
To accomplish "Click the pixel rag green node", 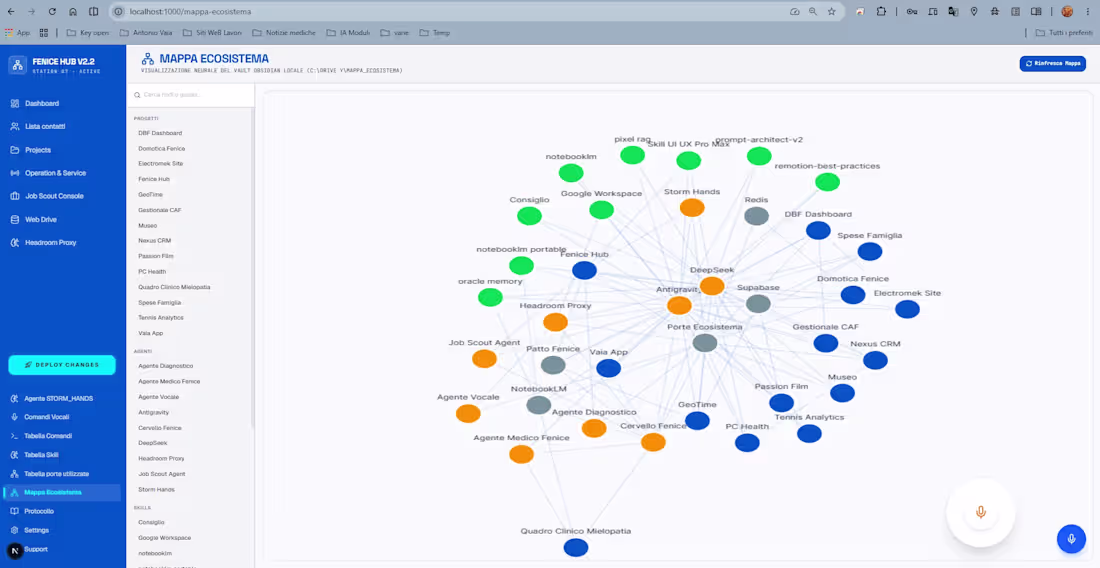I will 632,155.
